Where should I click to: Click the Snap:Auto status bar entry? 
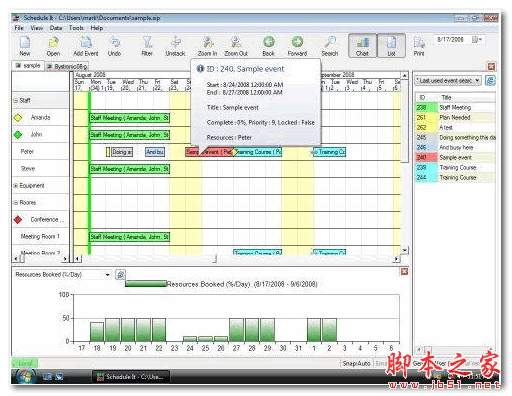coord(356,363)
